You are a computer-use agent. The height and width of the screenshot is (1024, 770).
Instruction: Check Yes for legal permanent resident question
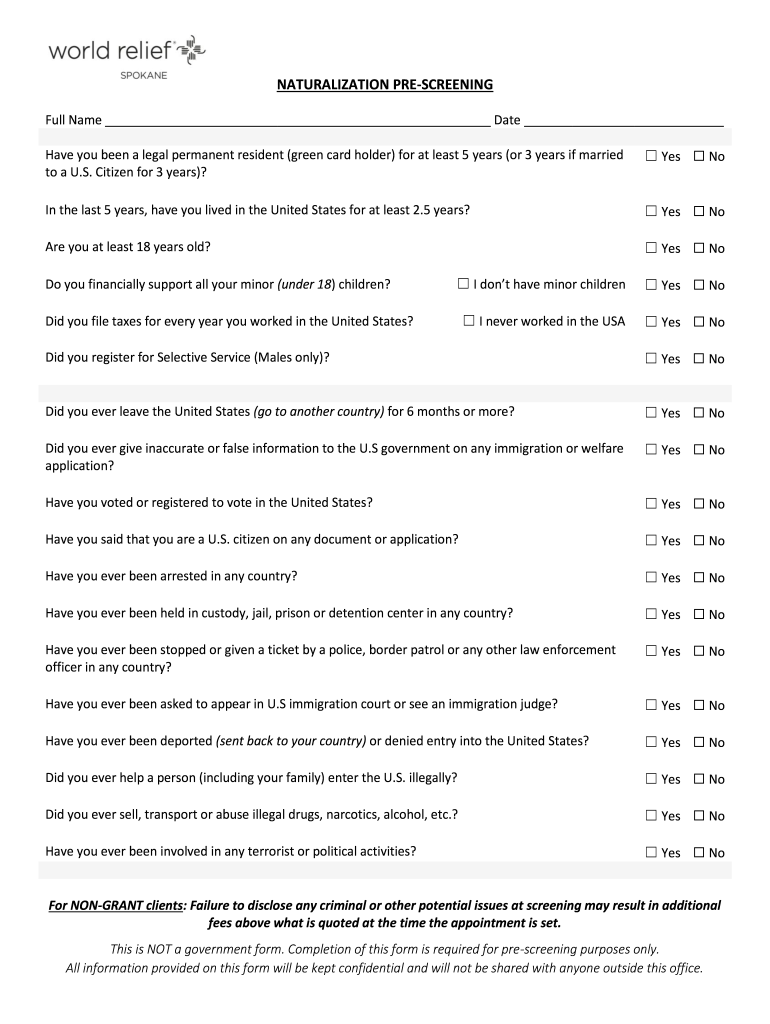[652, 156]
